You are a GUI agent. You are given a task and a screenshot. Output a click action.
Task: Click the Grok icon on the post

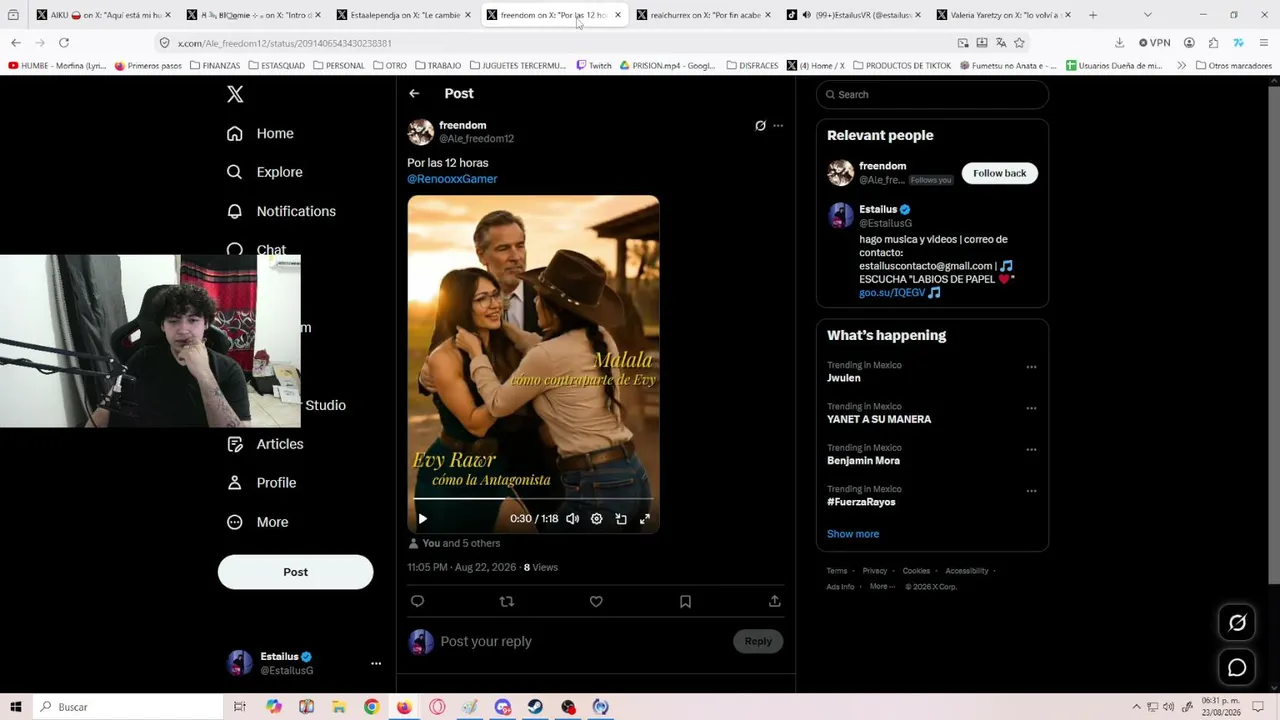point(760,126)
